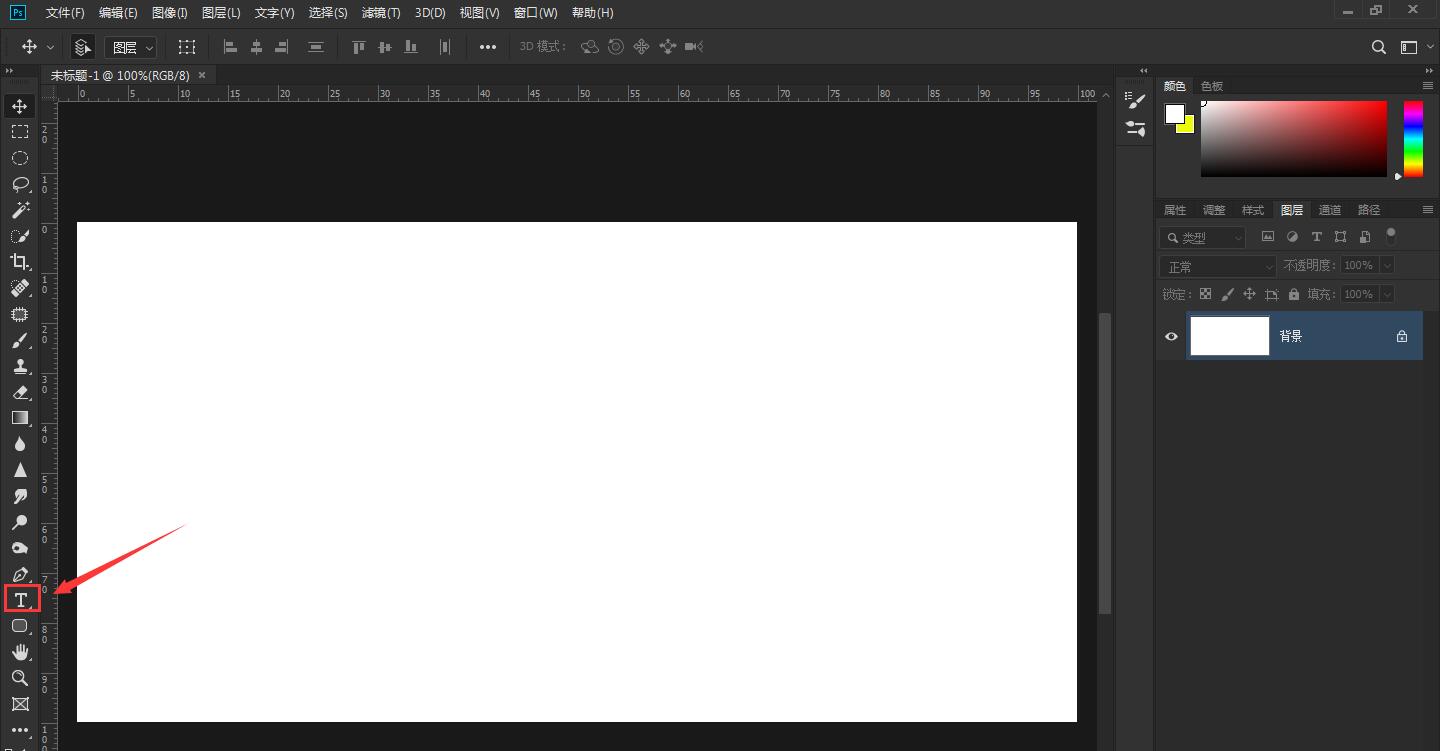Pick the Eraser tool
The image size is (1440, 751).
[x=20, y=392]
